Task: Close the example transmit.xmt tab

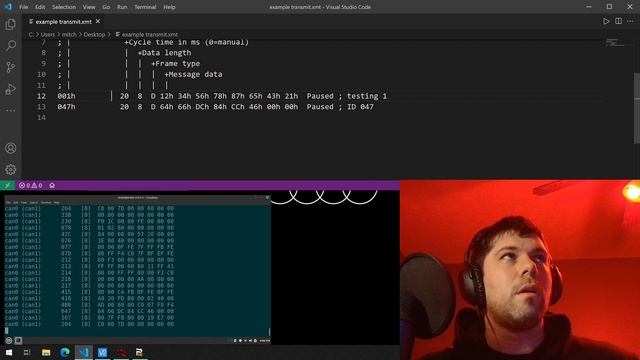Action: 98,21
